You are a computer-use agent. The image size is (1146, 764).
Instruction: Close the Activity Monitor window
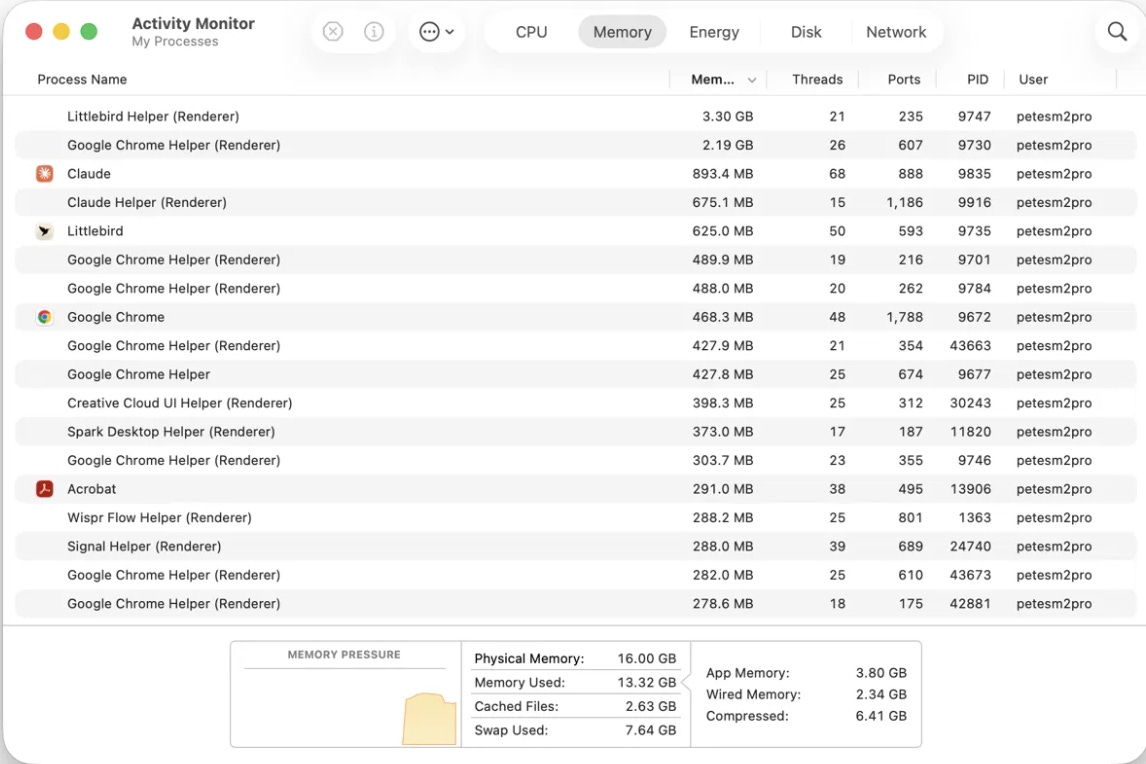click(x=34, y=31)
